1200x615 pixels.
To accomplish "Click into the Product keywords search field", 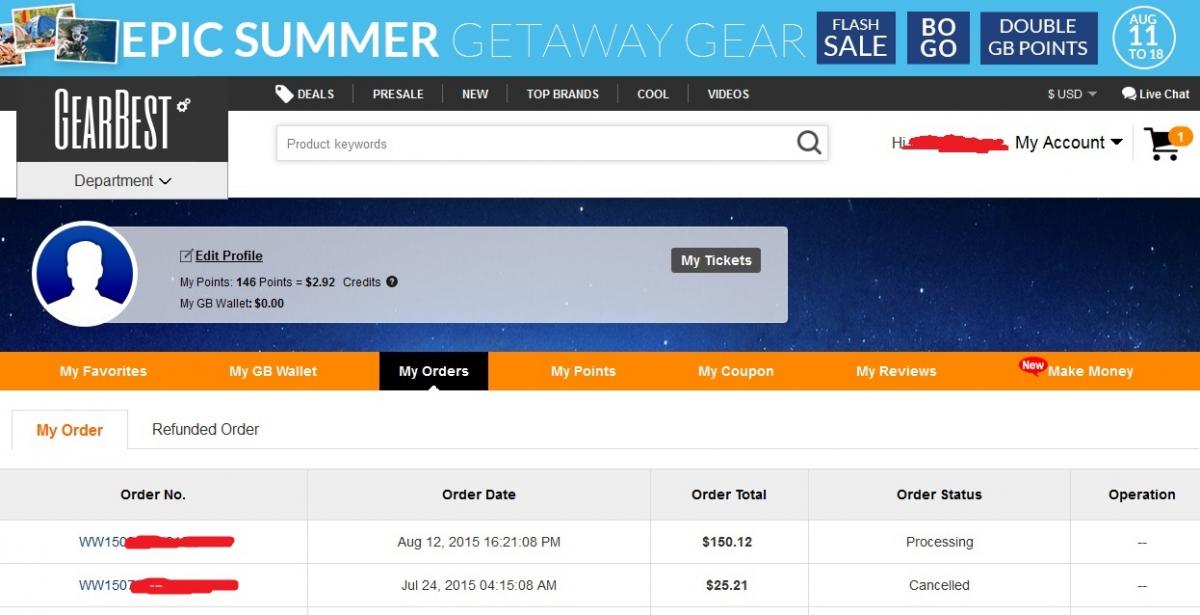I will (536, 144).
